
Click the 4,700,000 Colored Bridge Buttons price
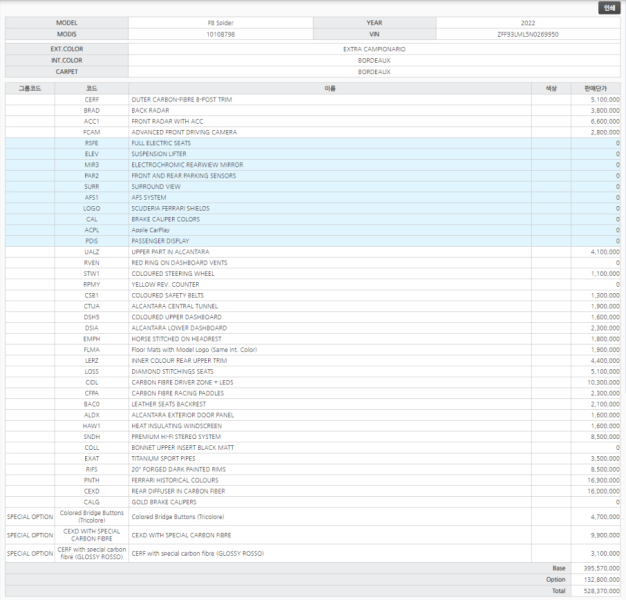pyautogui.click(x=605, y=517)
